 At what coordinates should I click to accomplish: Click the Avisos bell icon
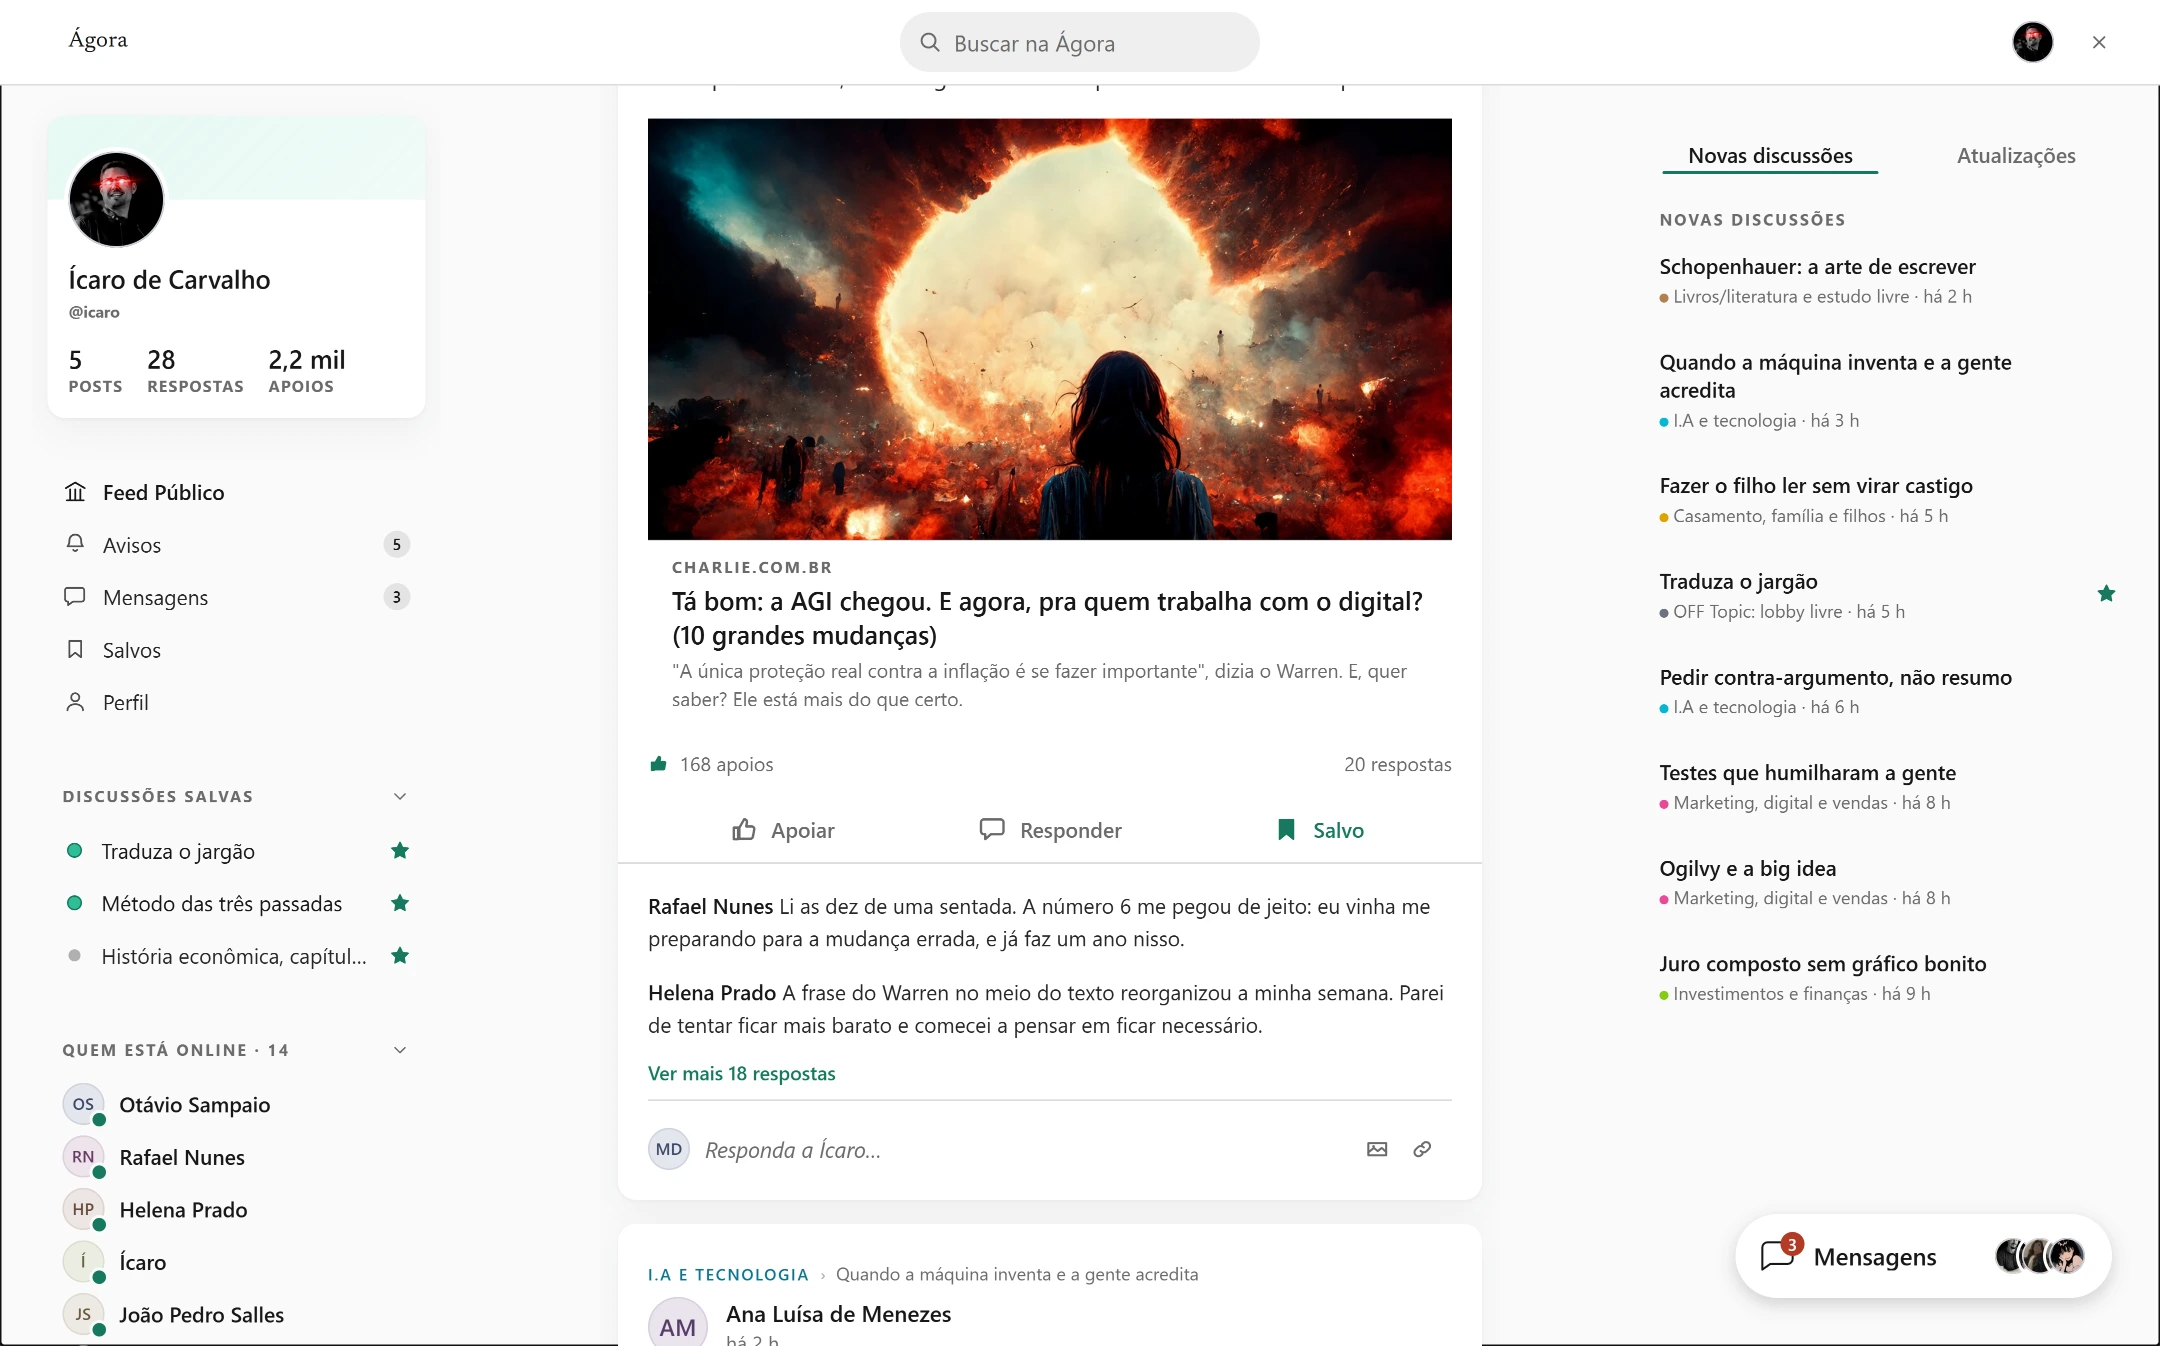click(x=75, y=544)
